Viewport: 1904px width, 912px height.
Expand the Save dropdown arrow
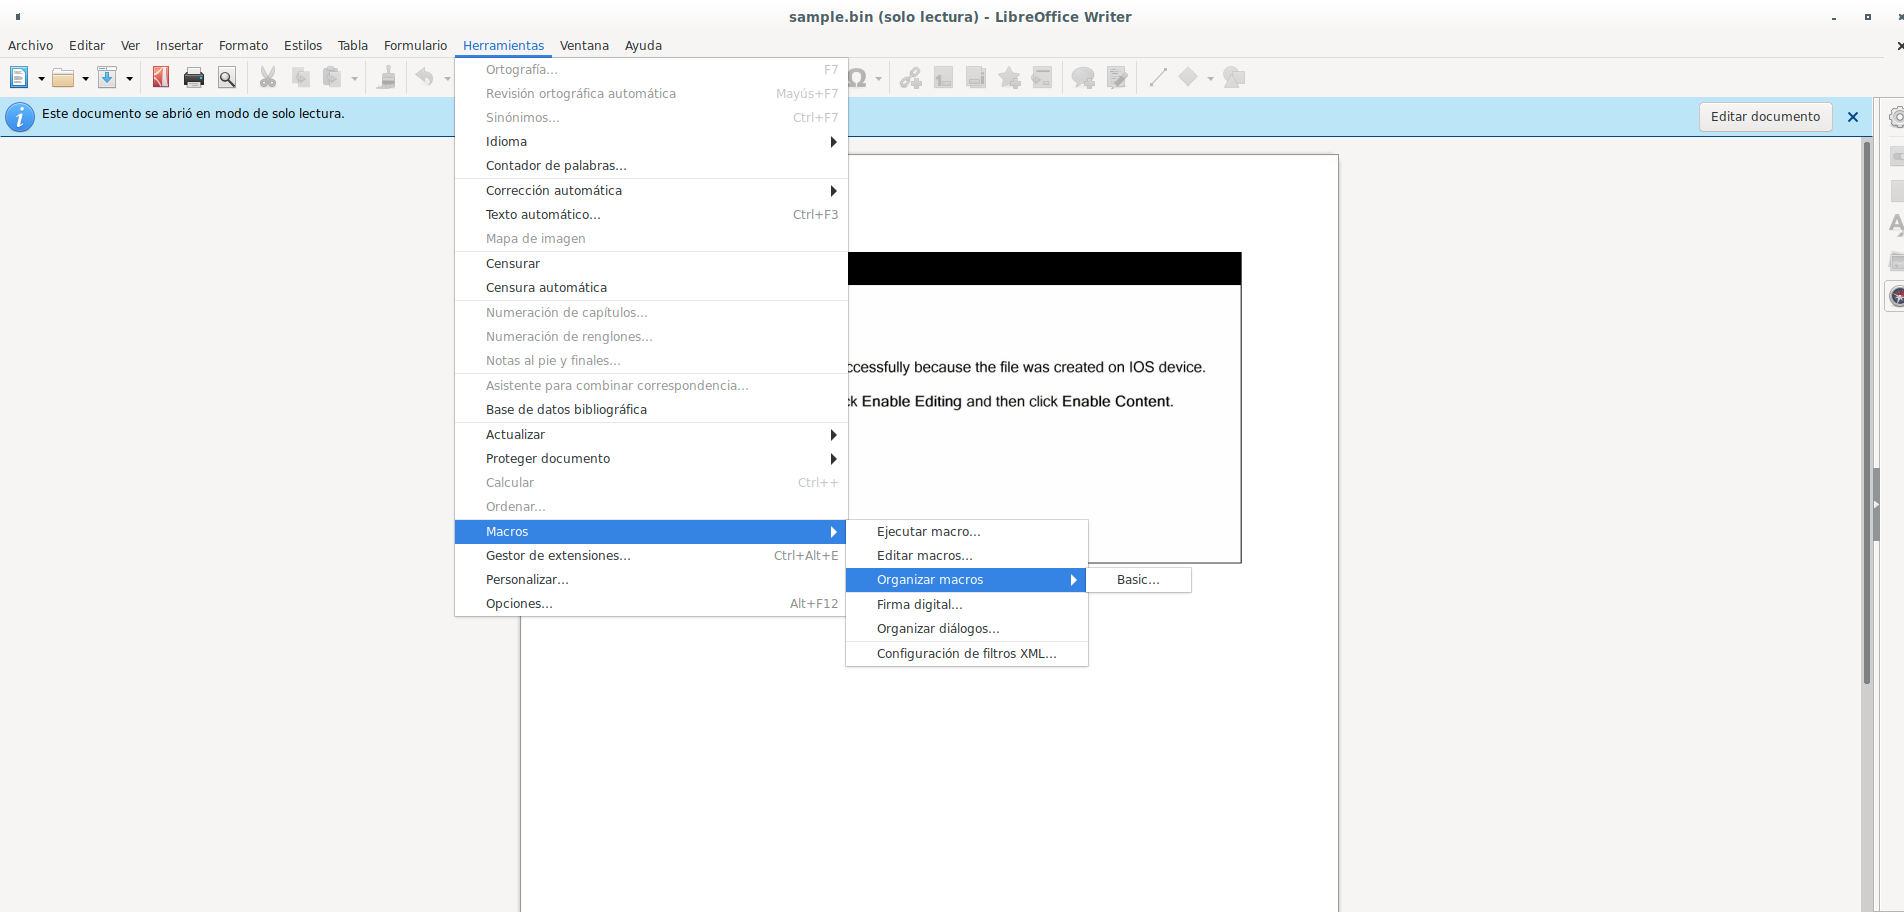tap(129, 79)
